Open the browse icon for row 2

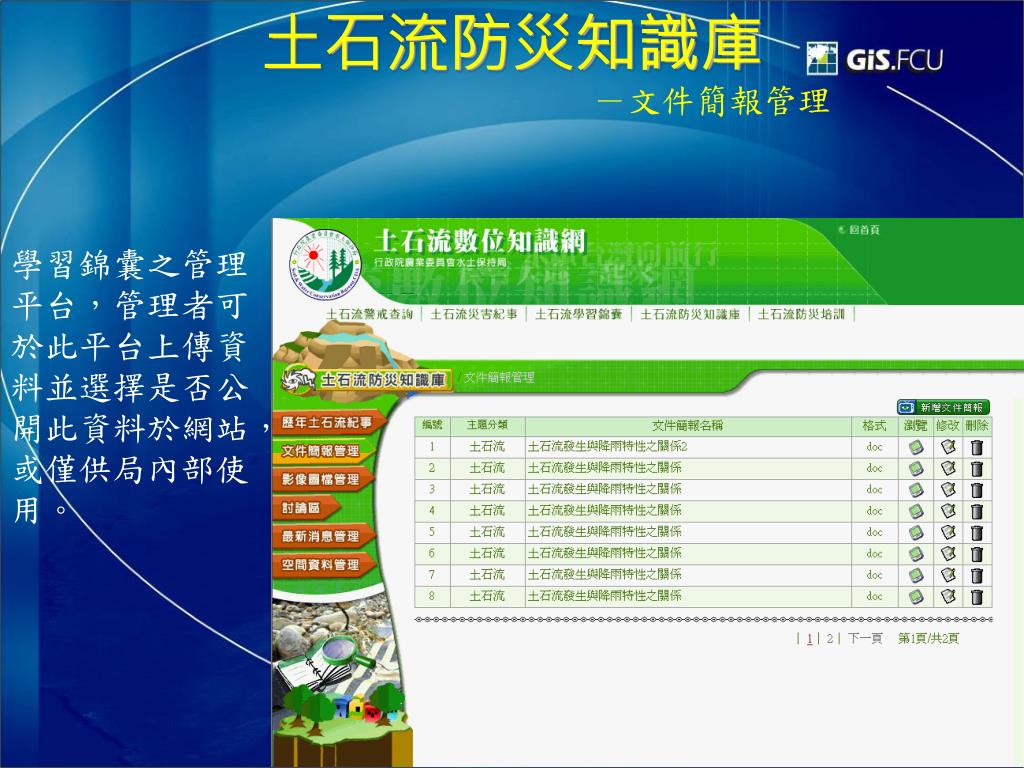[916, 469]
